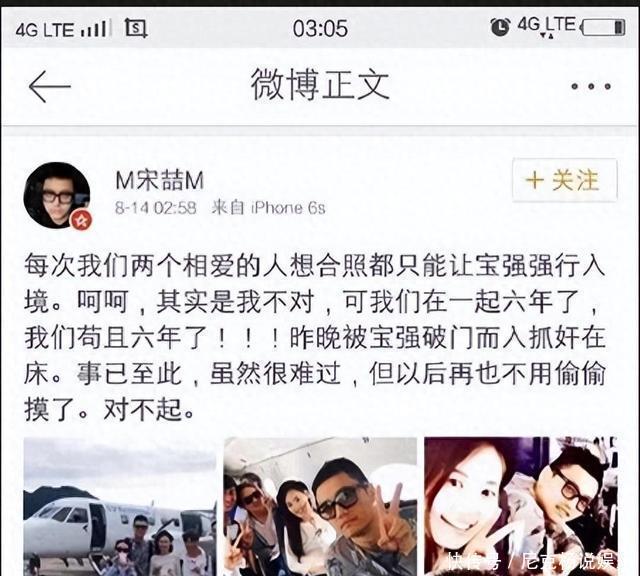
Task: Tap the 来自 iPhone 6s source link
Action: [x=269, y=208]
